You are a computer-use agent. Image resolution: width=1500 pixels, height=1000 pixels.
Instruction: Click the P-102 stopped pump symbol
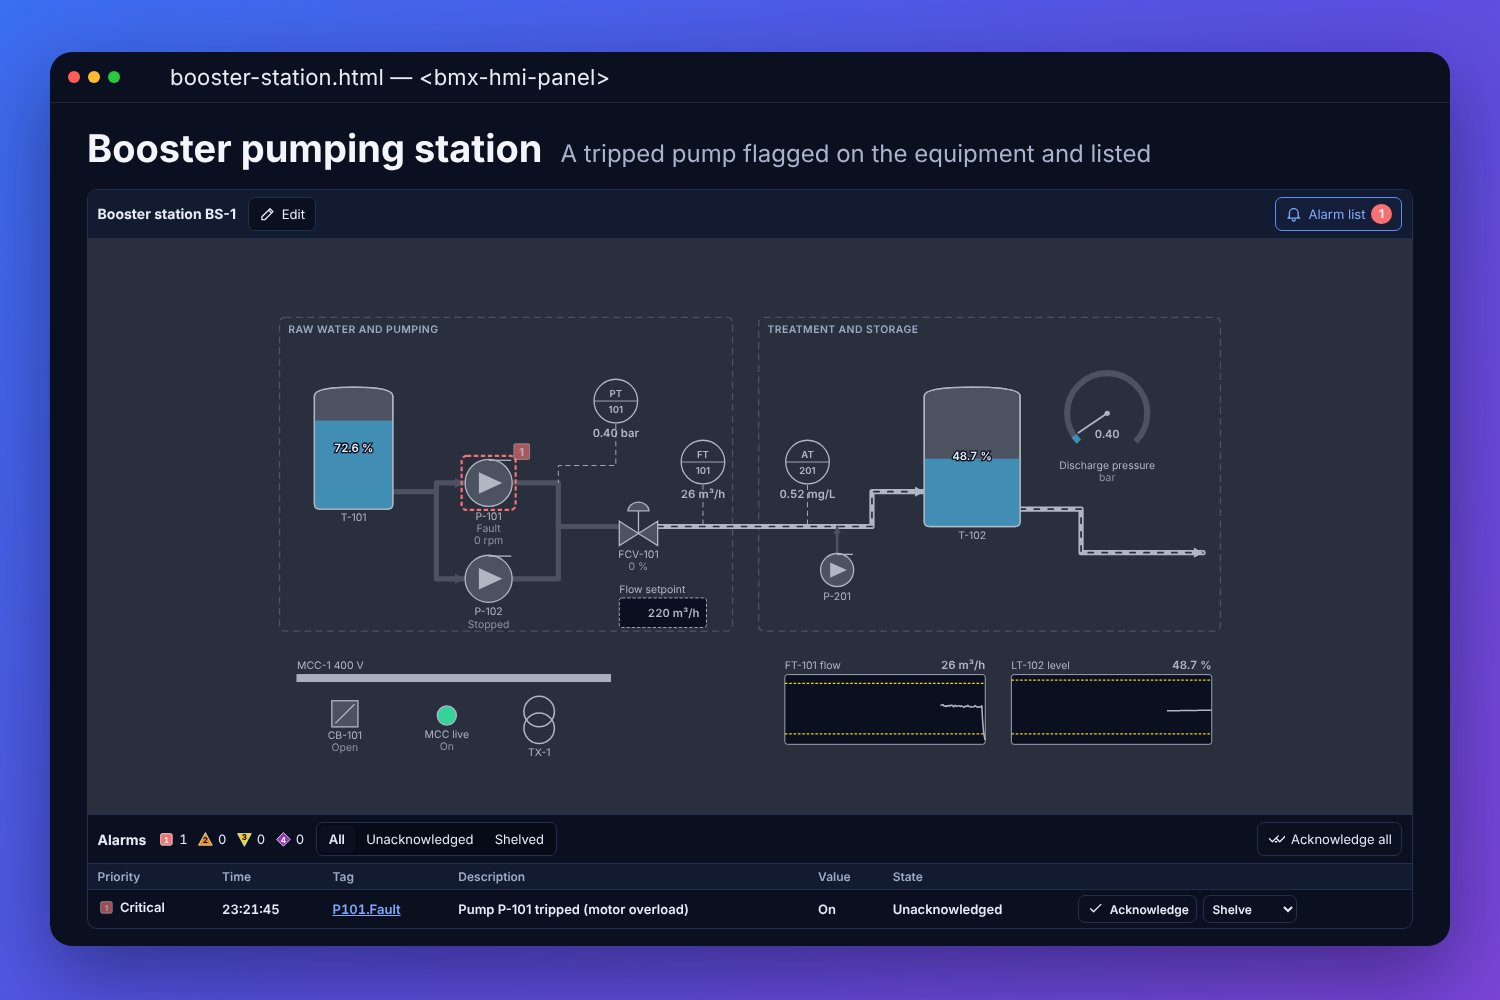(x=489, y=578)
